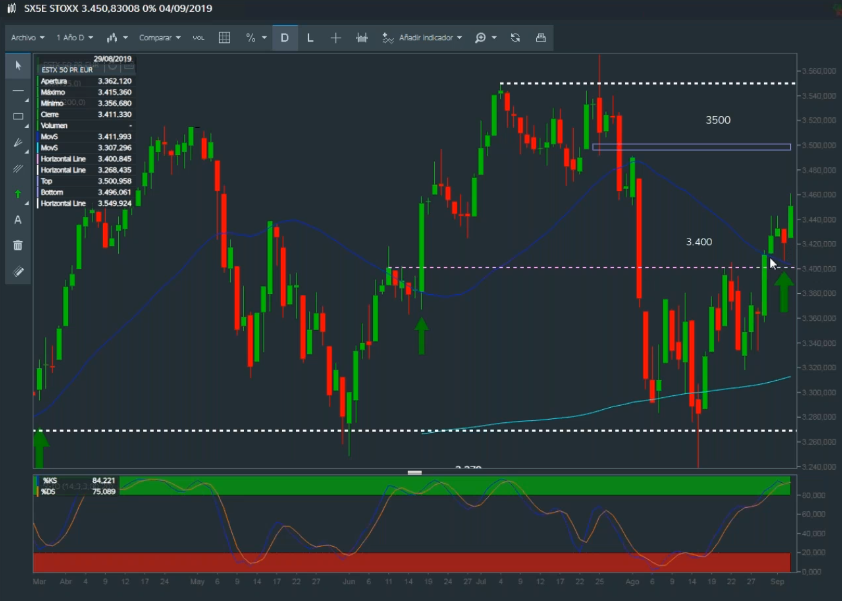The image size is (842, 601).
Task: Toggle the D chart mode button
Action: click(x=285, y=38)
